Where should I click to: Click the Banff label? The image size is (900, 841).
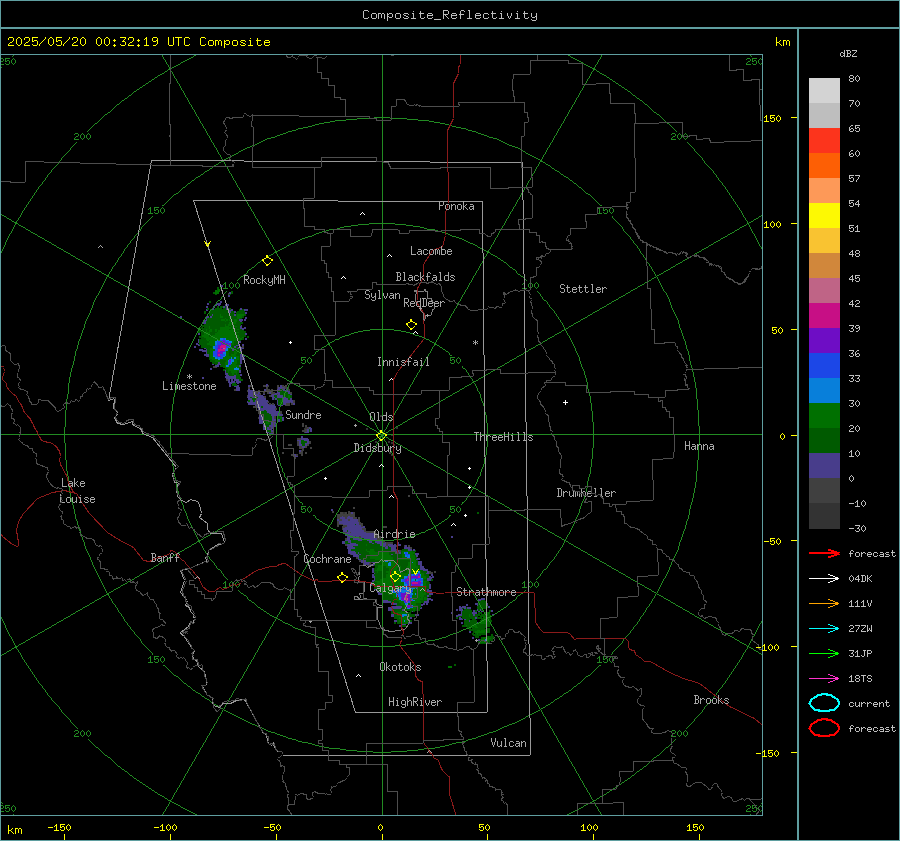pyautogui.click(x=165, y=557)
